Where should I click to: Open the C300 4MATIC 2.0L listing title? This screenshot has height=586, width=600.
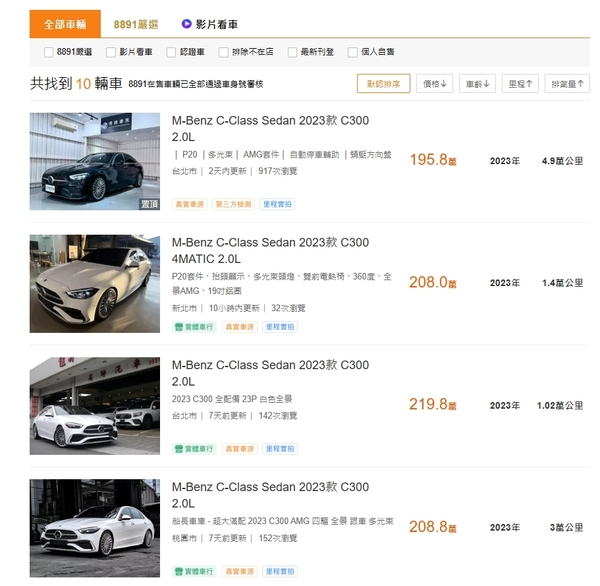click(270, 250)
